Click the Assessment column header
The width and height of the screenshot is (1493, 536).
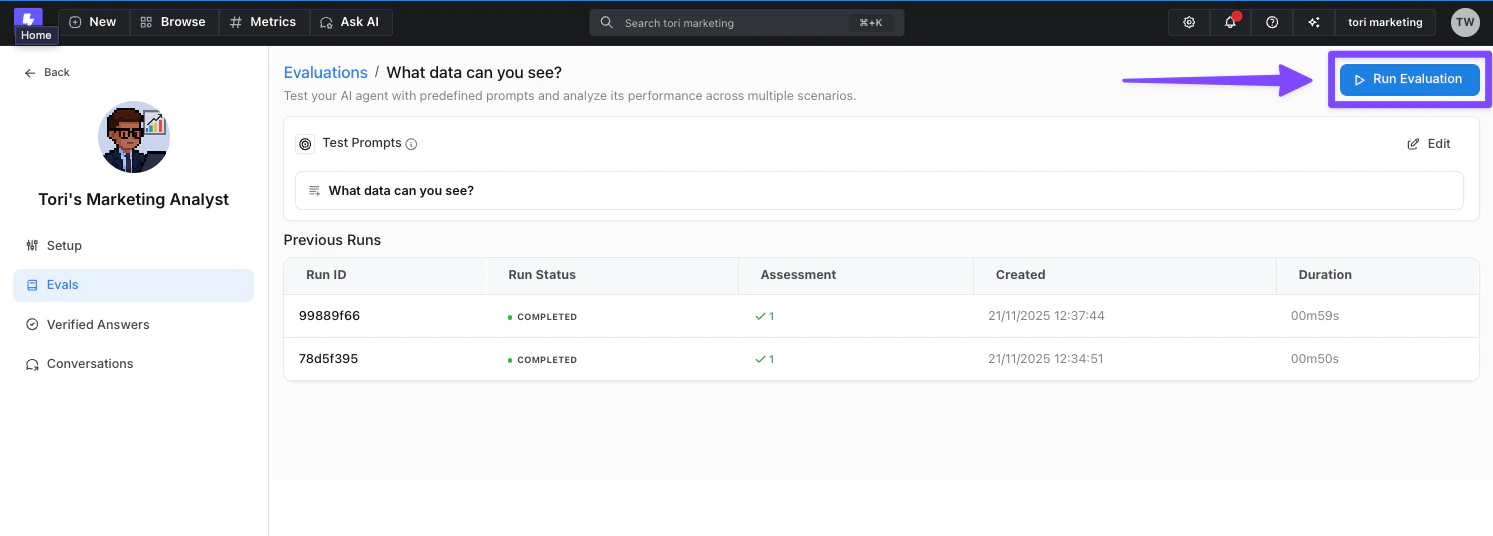point(798,275)
